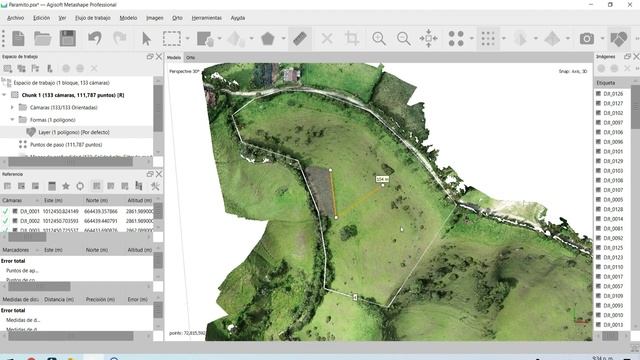This screenshot has height=360, width=640.
Task: Select Puntos de paso tree item
Action: 66,144
